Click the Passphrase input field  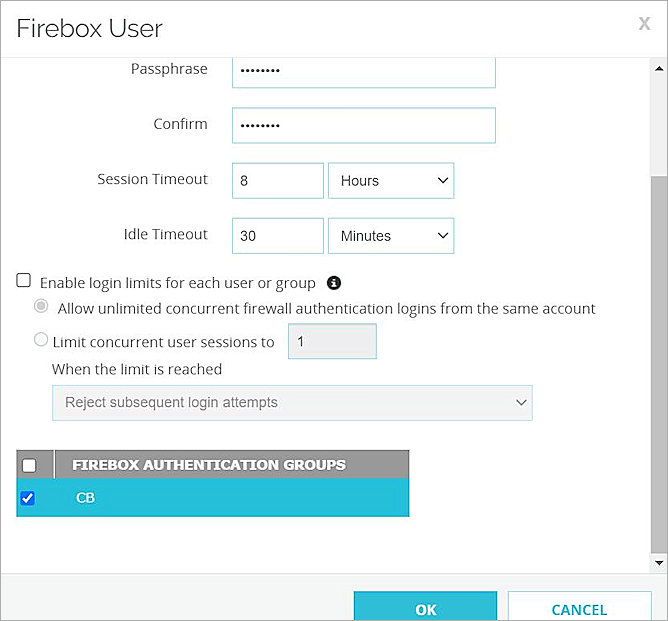(363, 71)
